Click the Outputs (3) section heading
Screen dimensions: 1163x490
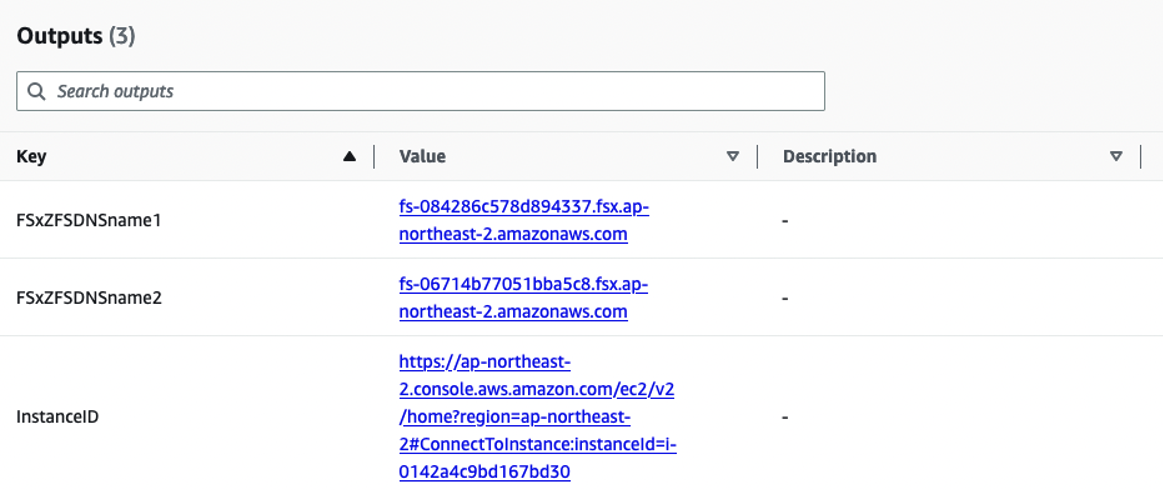pos(76,36)
